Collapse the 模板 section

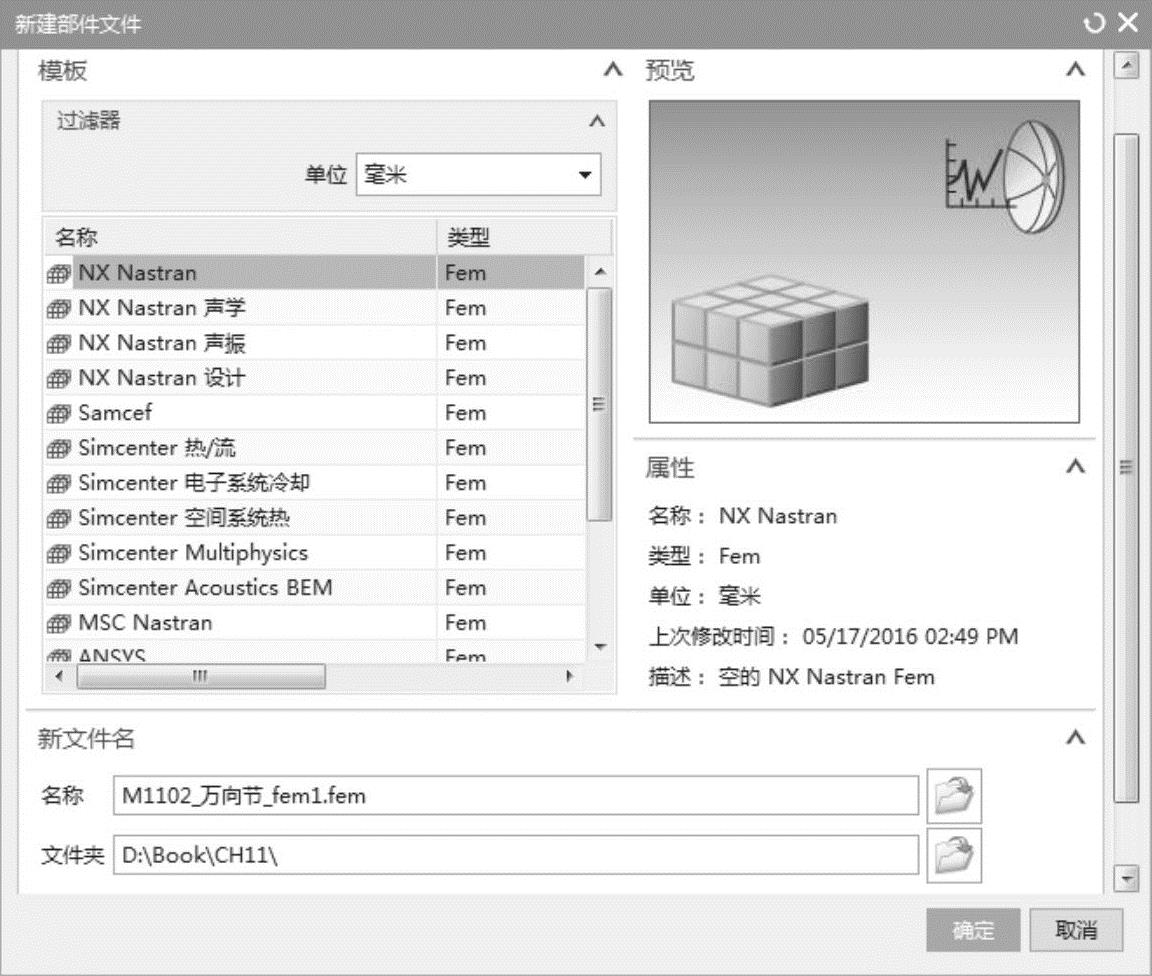pos(613,70)
